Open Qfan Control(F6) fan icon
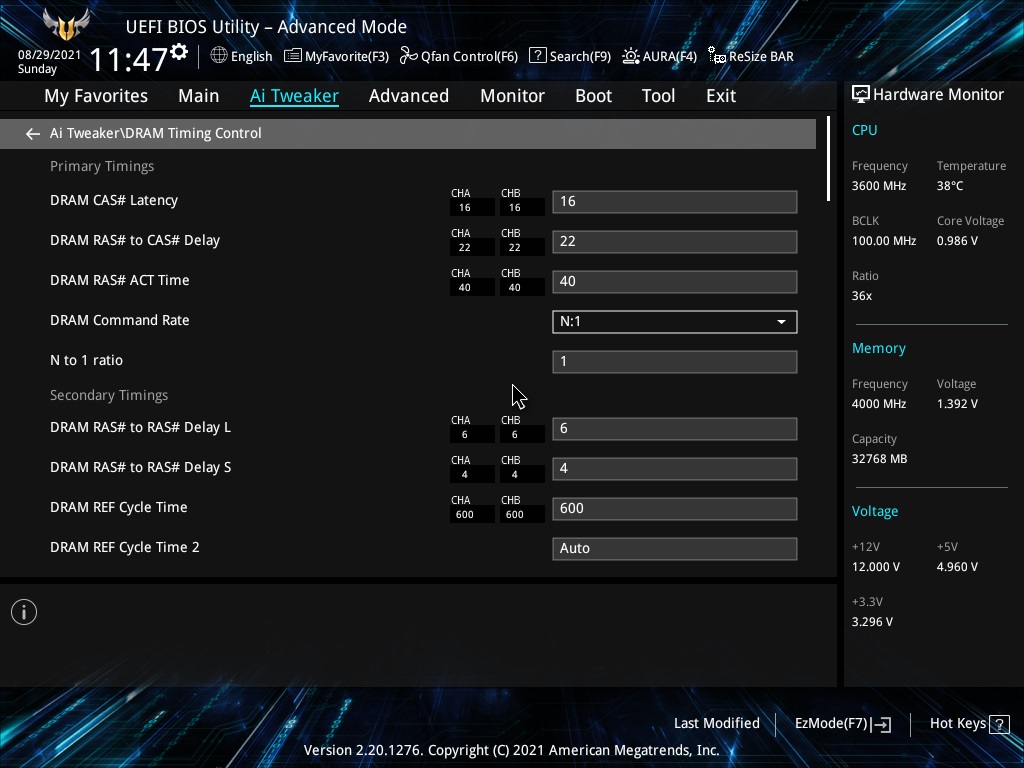 point(409,56)
